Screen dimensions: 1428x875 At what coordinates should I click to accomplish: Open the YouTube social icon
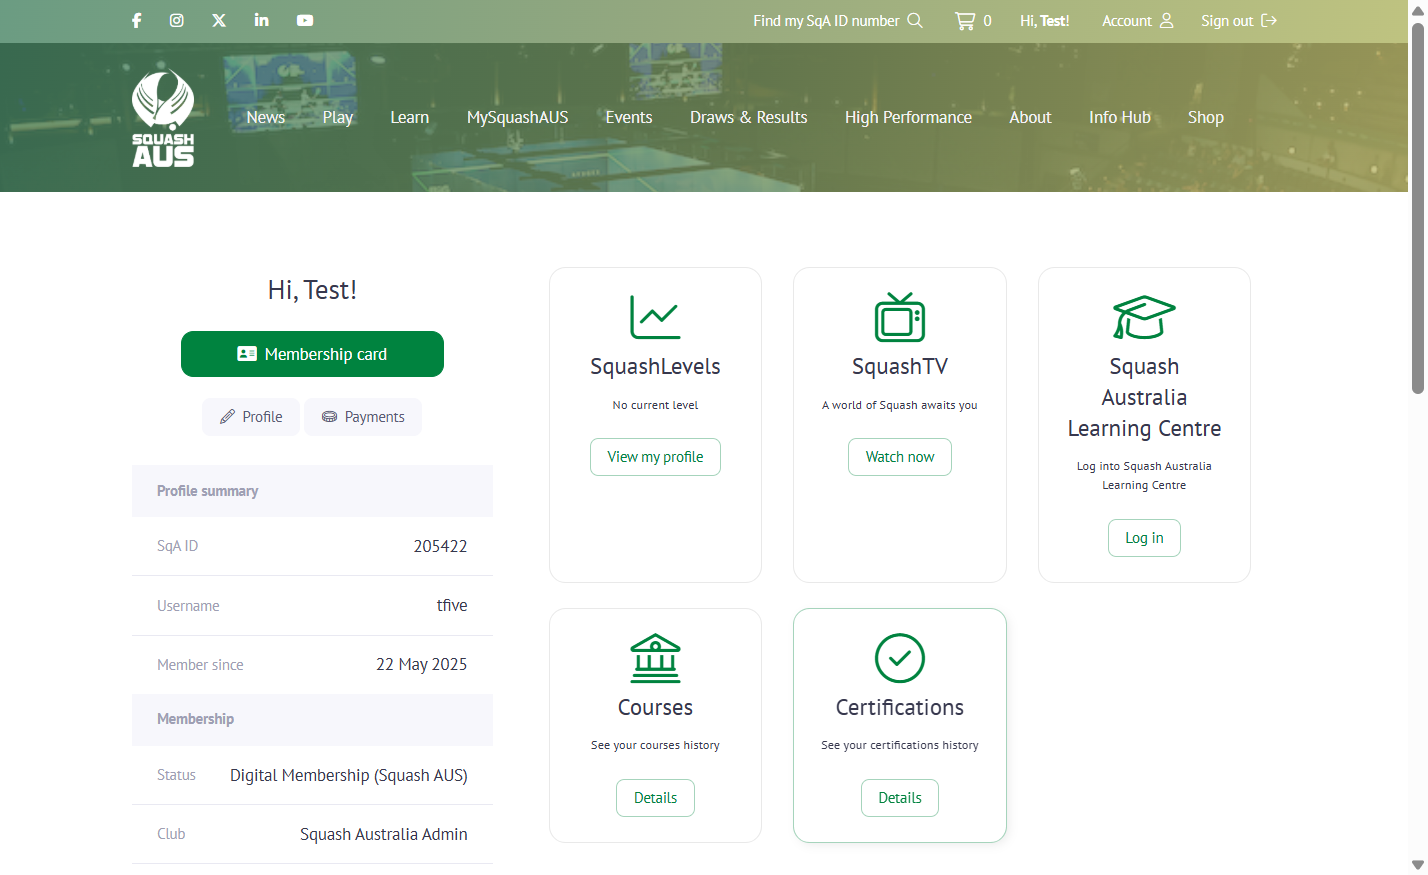(x=305, y=20)
